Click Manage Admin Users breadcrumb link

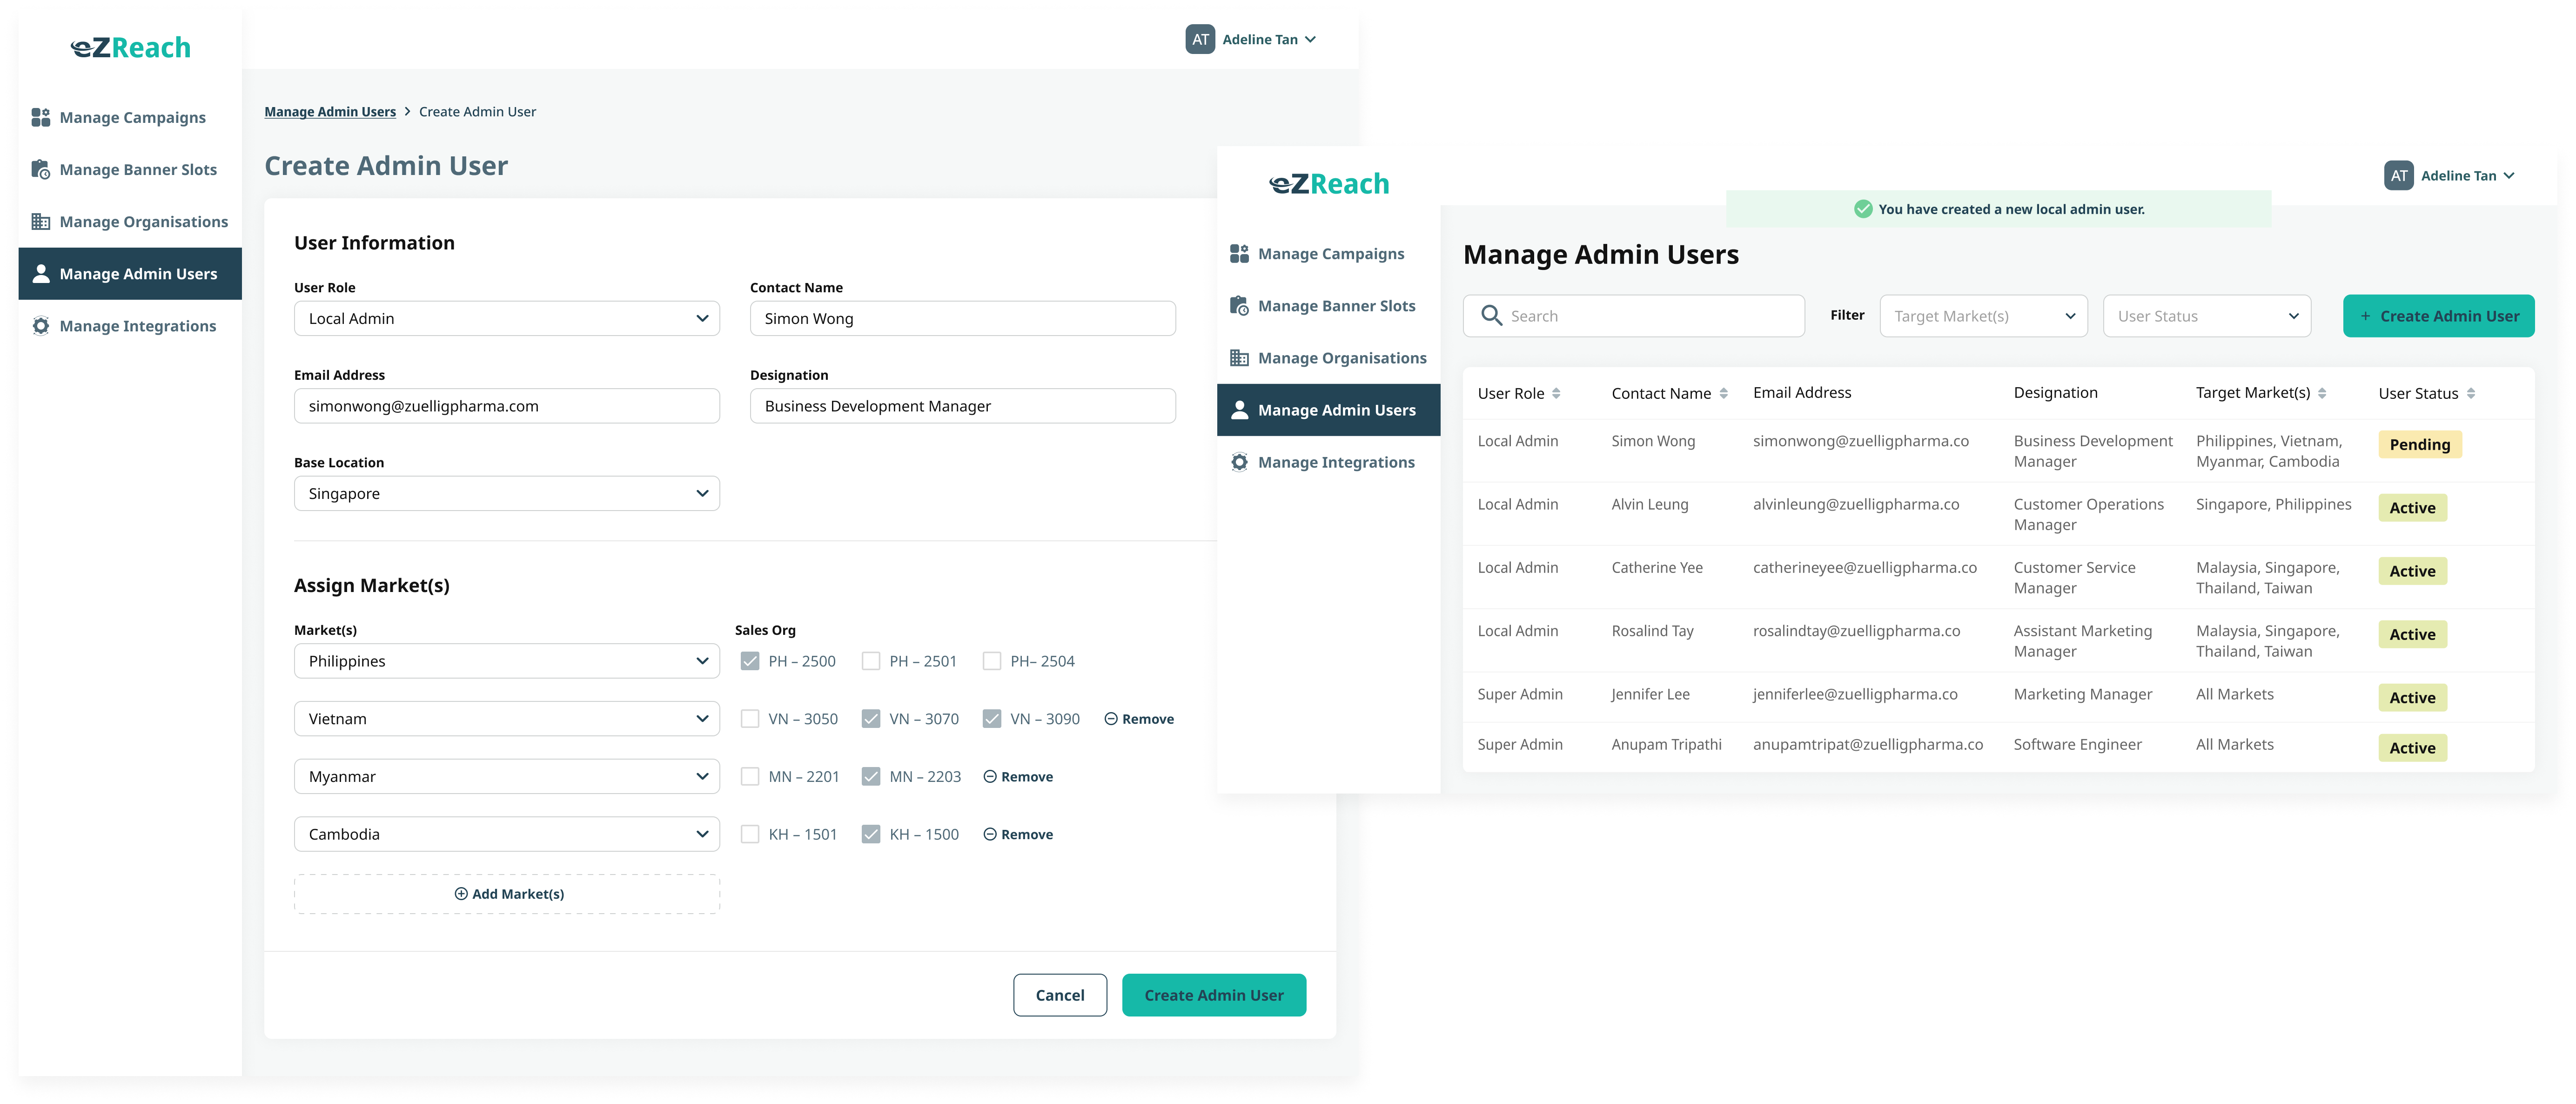tap(330, 112)
